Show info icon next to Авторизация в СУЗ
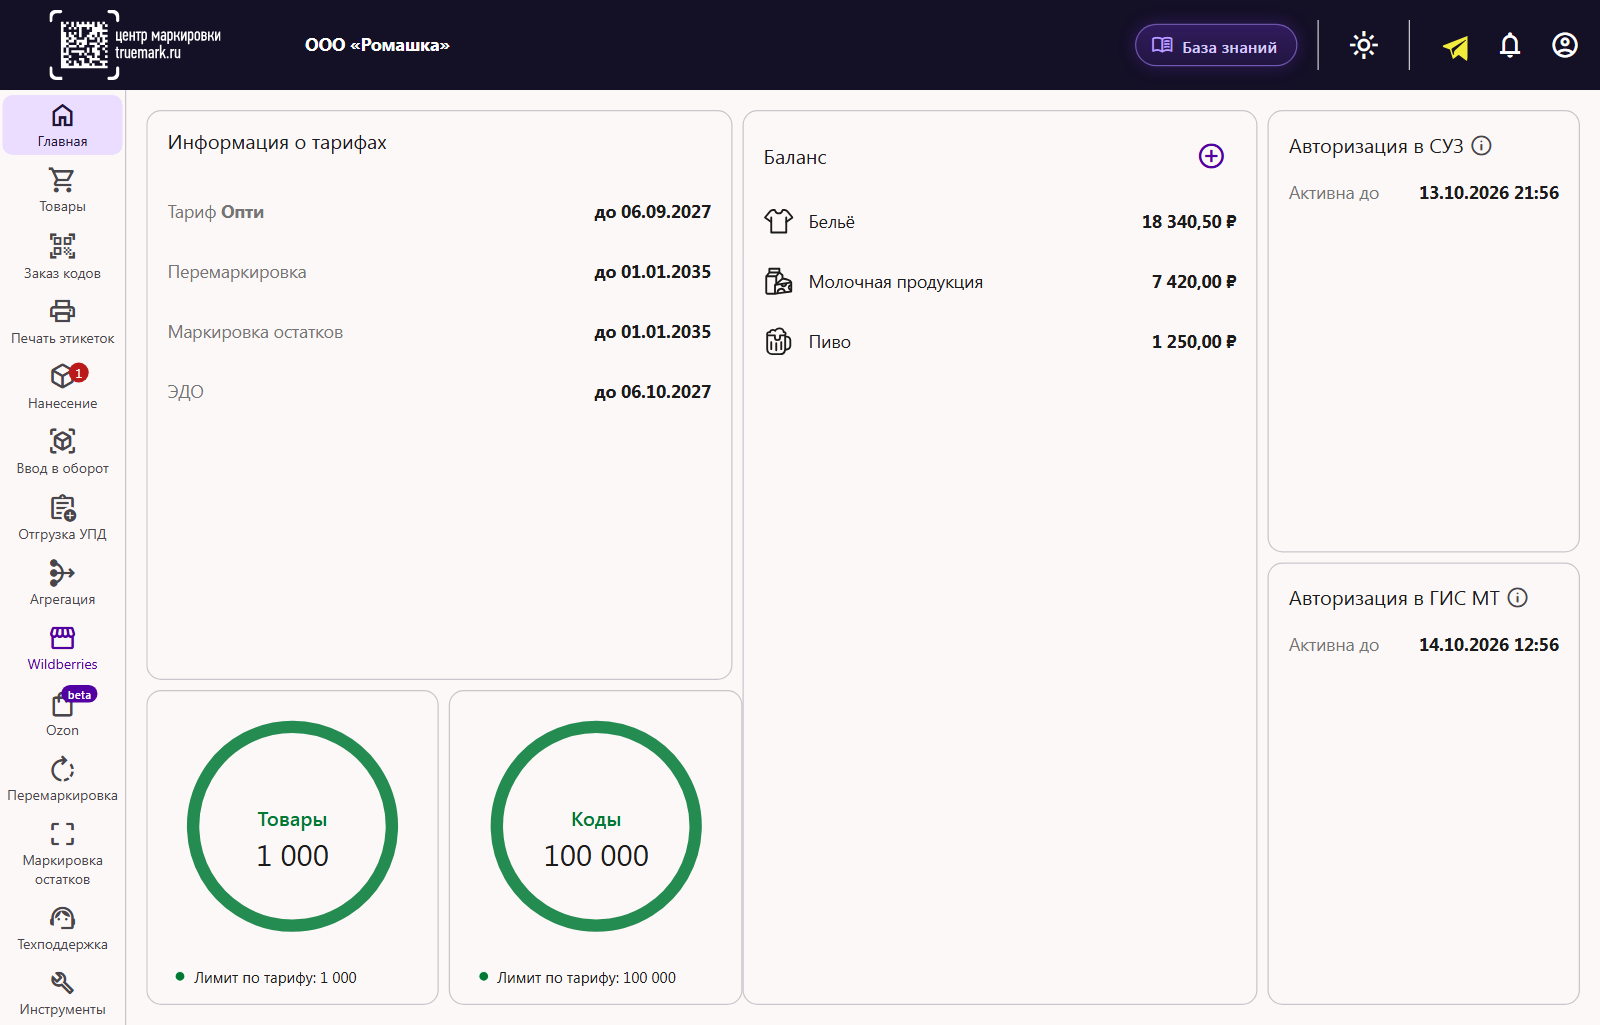Image resolution: width=1600 pixels, height=1025 pixels. [1482, 146]
